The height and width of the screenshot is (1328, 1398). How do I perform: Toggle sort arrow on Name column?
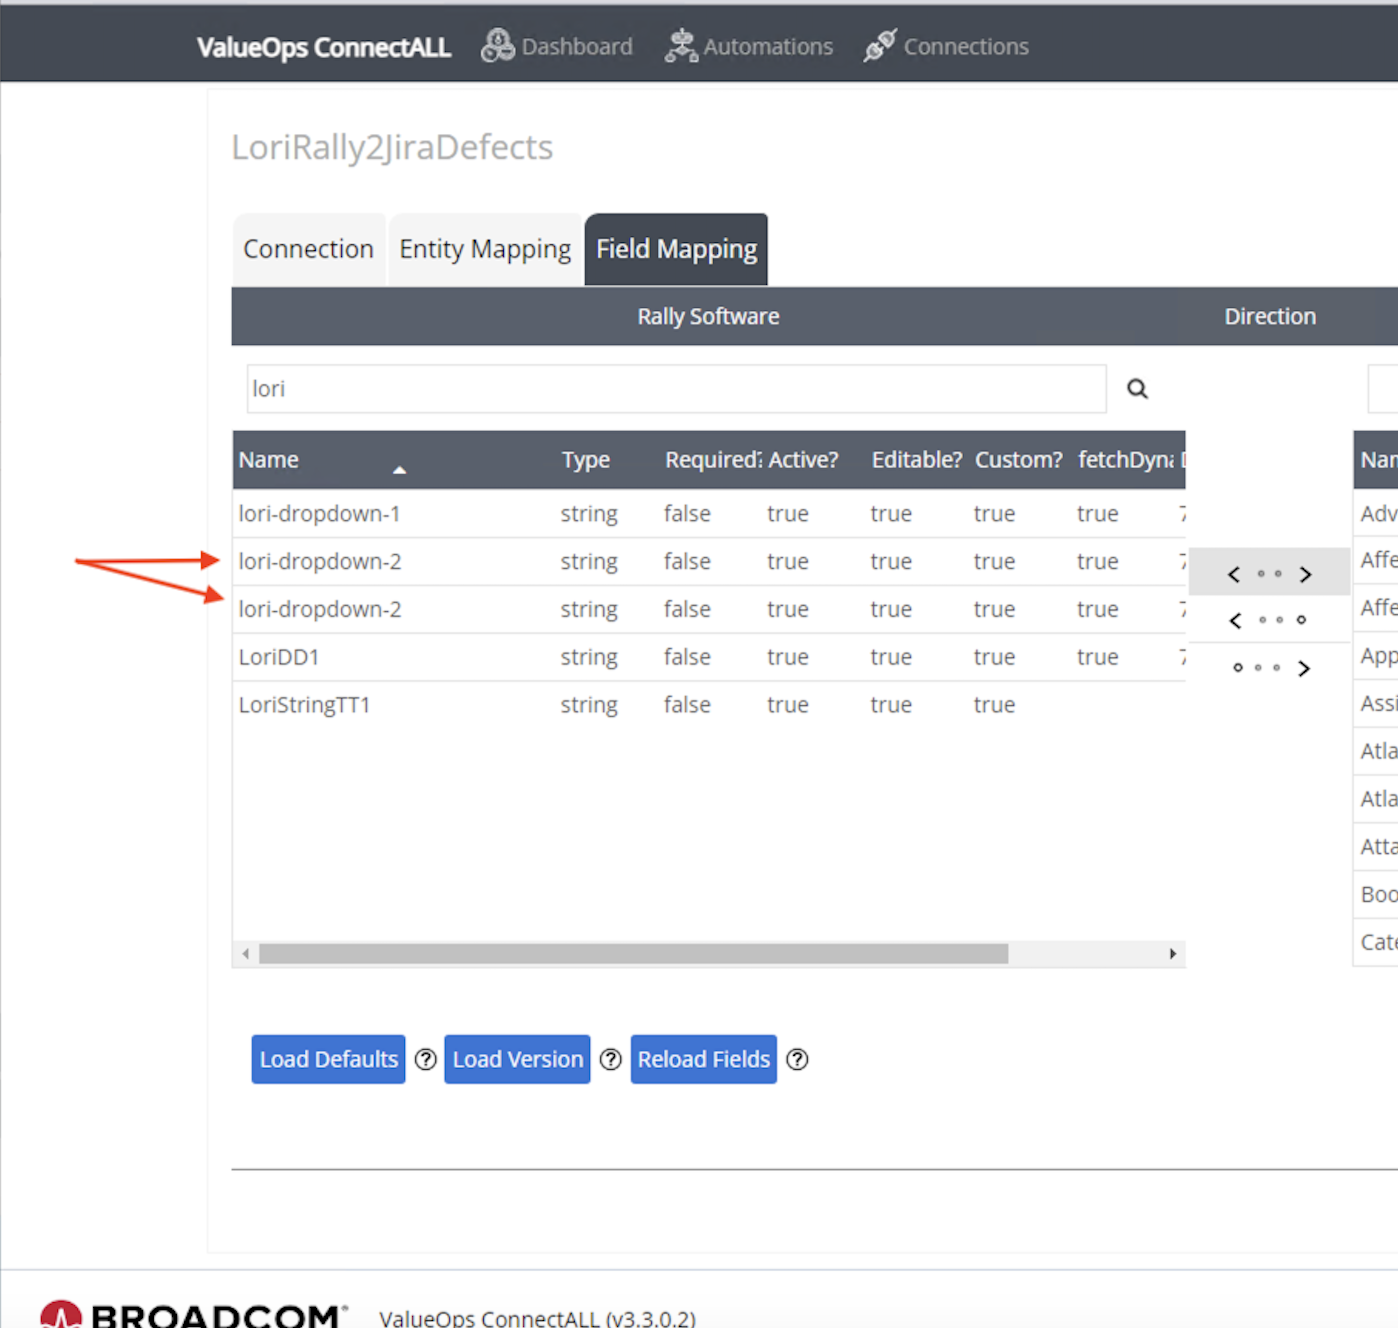click(399, 469)
